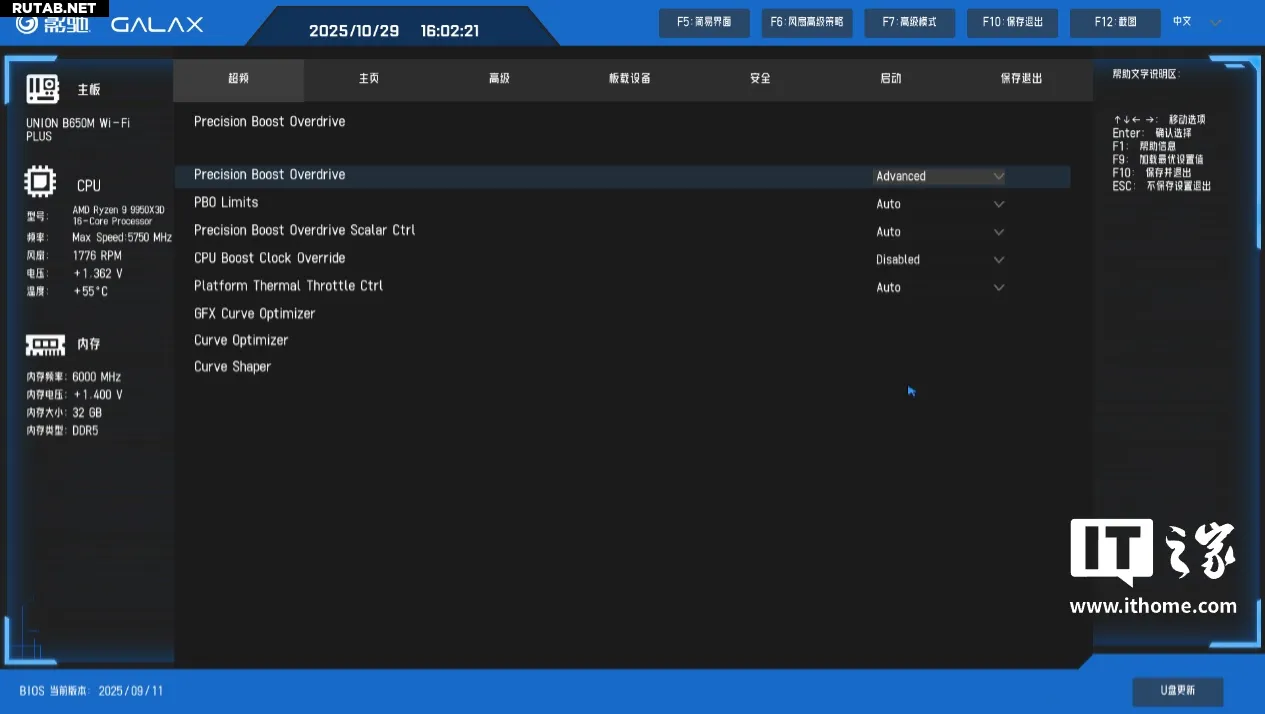Click the F6 风扇高级策略 button
1265x714 pixels.
click(x=806, y=22)
